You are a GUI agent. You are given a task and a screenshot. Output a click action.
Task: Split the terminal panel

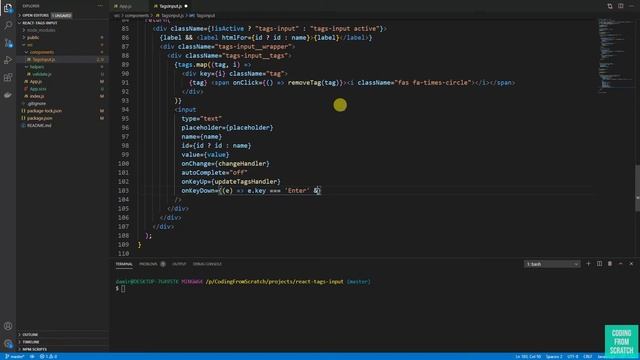click(x=599, y=264)
